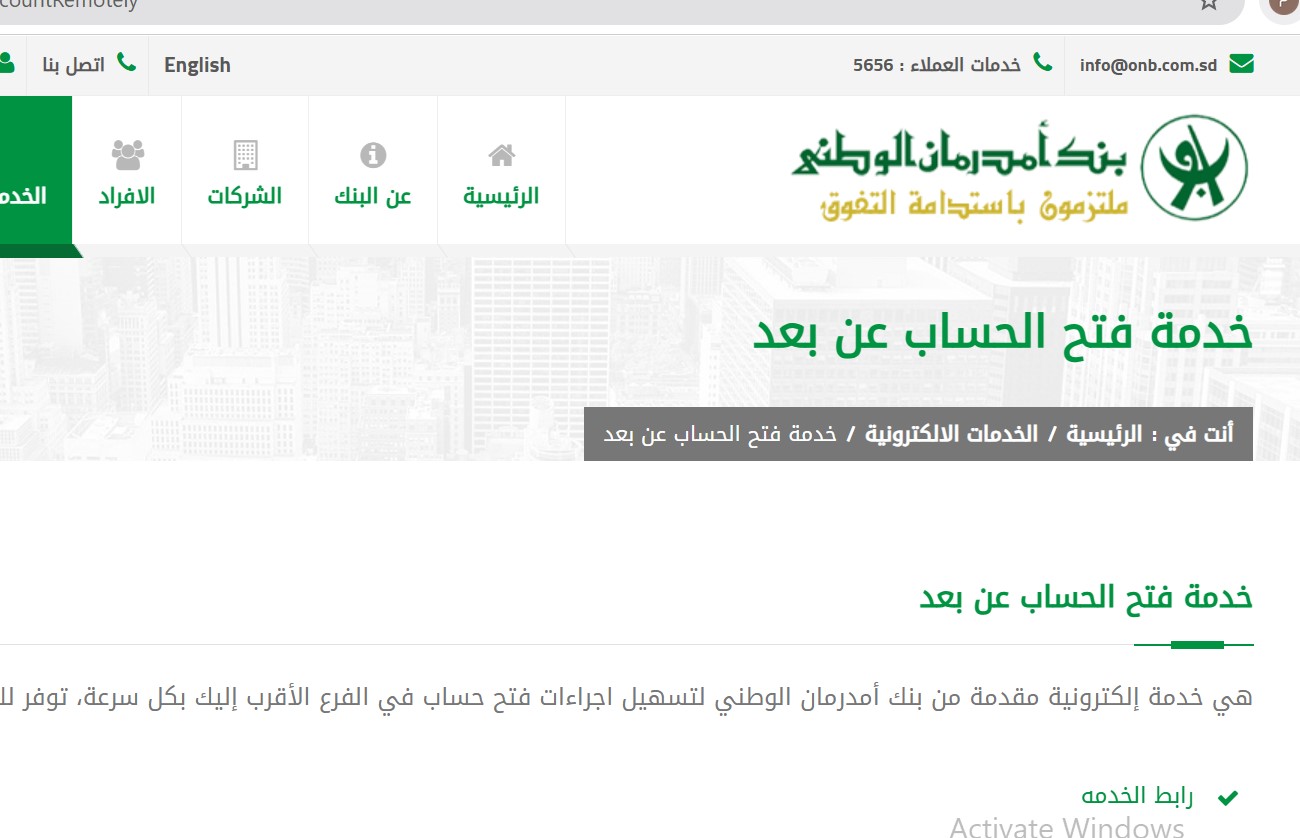Viewport: 1300px width, 838px height.
Task: Open the الرئيسية navigation menu item
Action: tap(501, 196)
